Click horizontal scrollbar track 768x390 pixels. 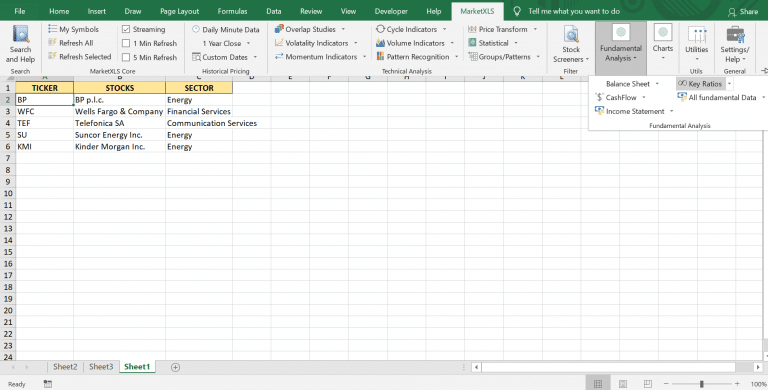point(608,367)
